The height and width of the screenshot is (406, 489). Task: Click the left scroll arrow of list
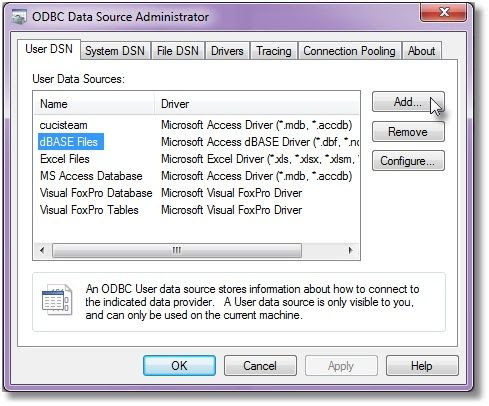[x=42, y=250]
